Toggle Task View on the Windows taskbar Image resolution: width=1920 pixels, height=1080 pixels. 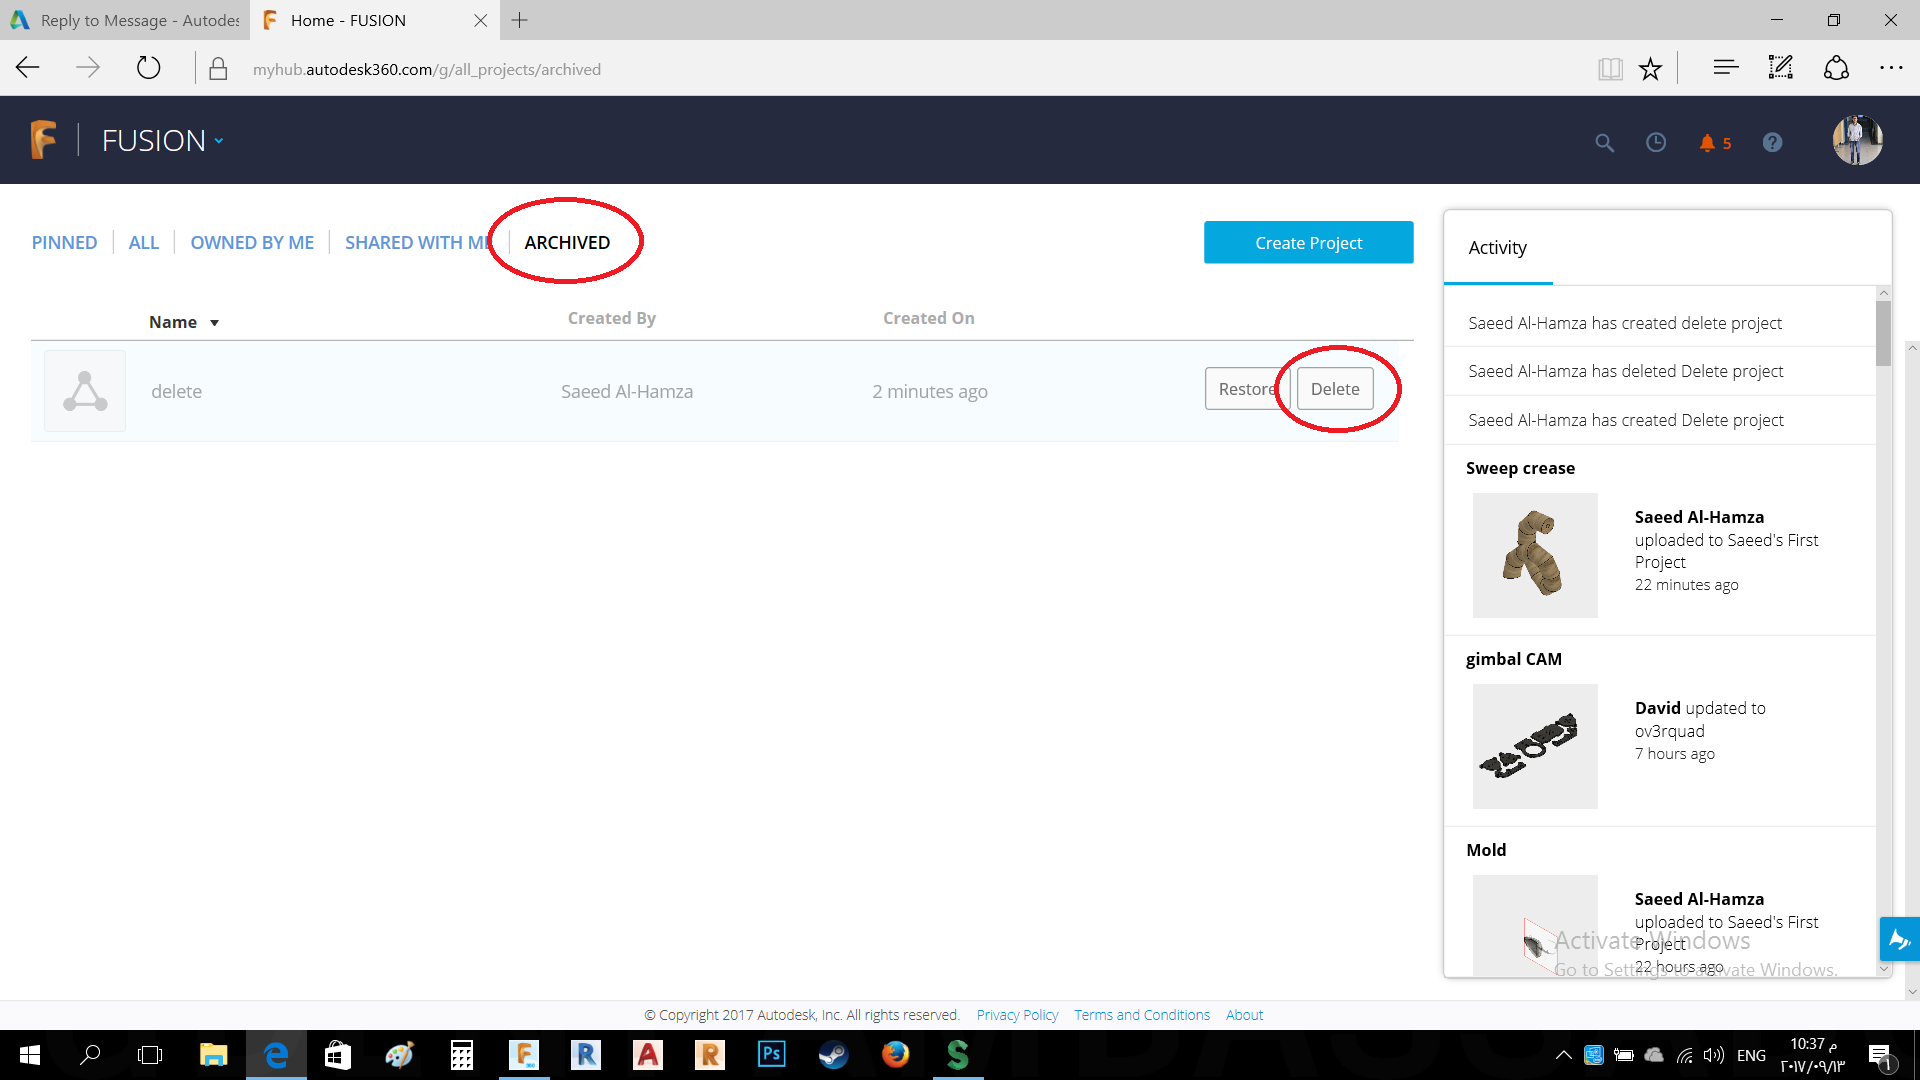point(149,1055)
